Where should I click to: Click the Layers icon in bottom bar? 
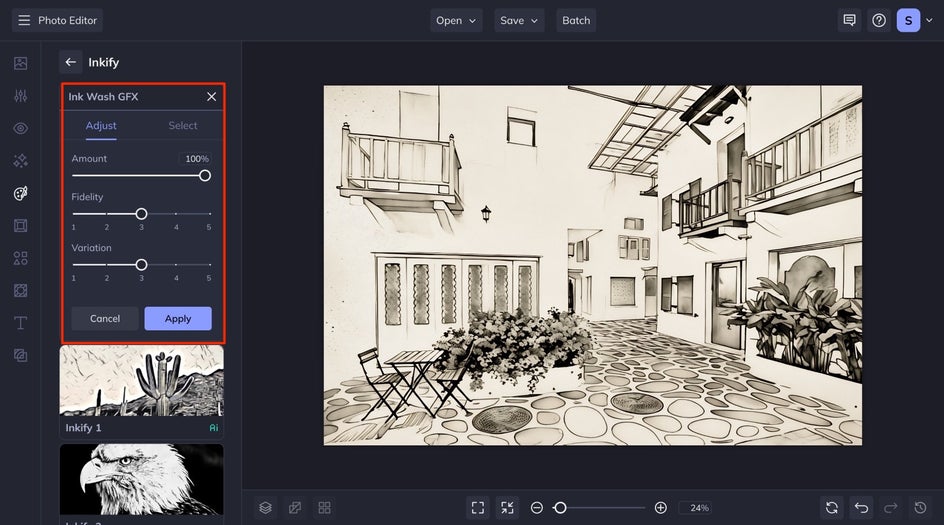266,508
